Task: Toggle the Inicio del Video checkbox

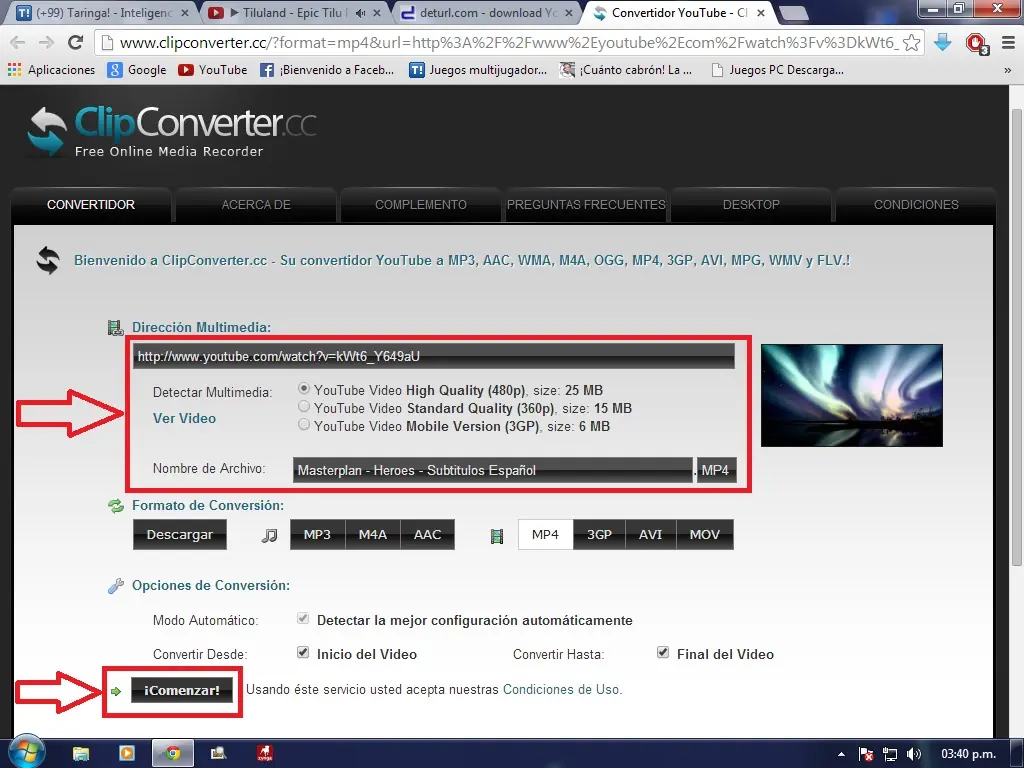Action: click(x=303, y=652)
